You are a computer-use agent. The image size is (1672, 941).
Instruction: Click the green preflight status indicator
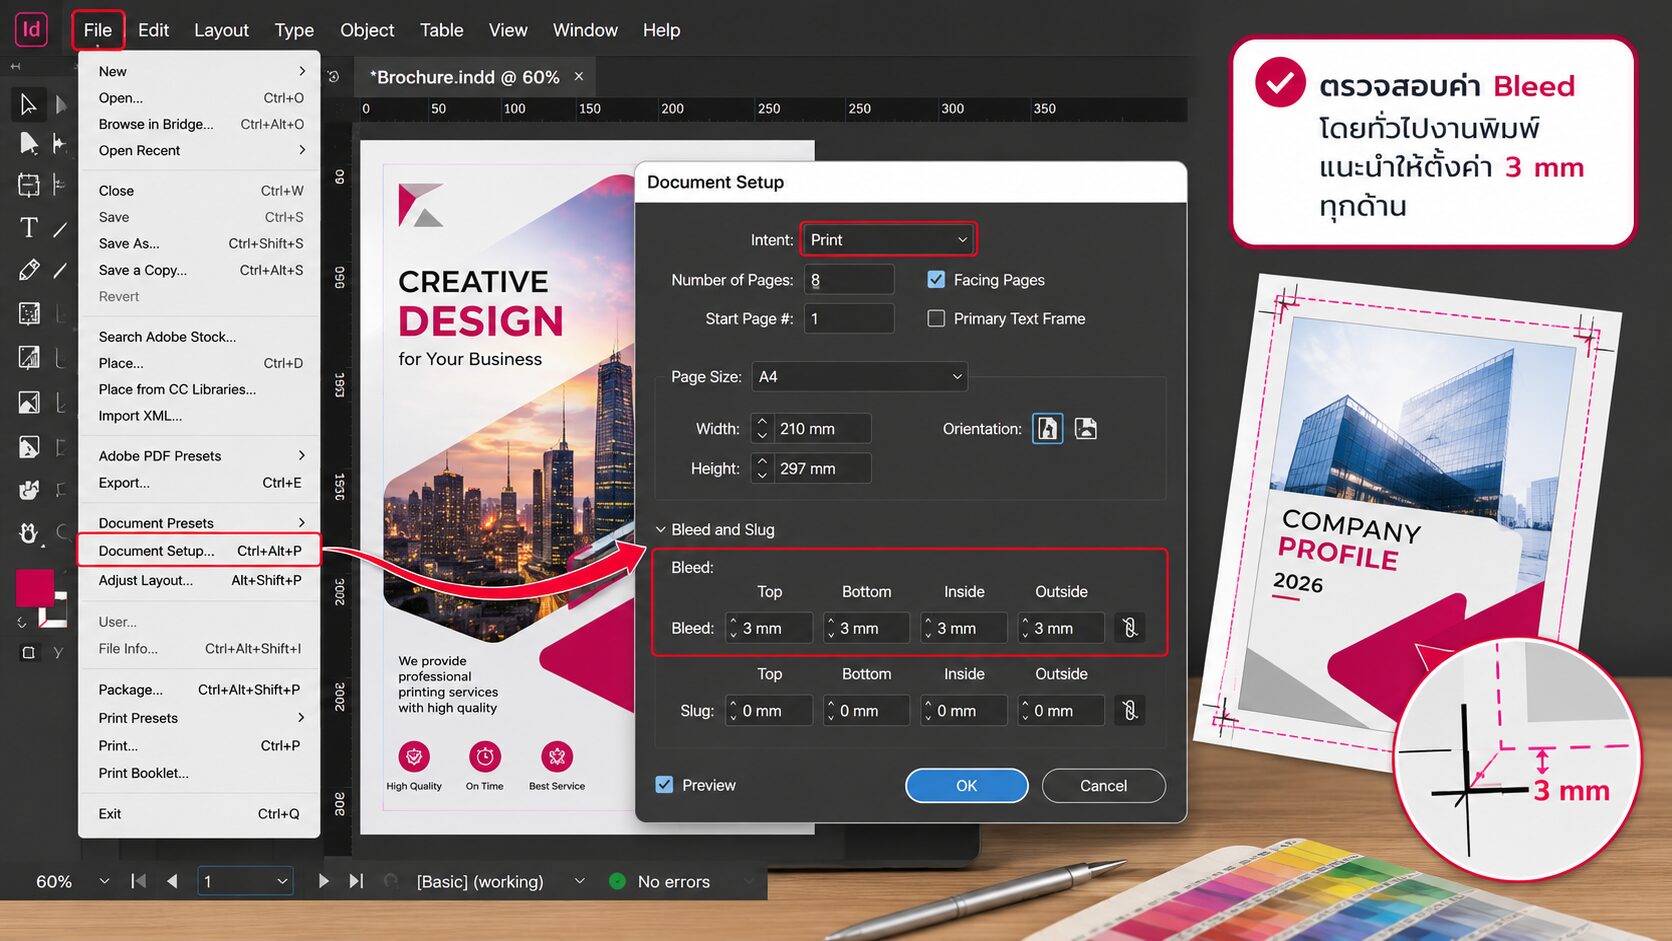point(617,881)
